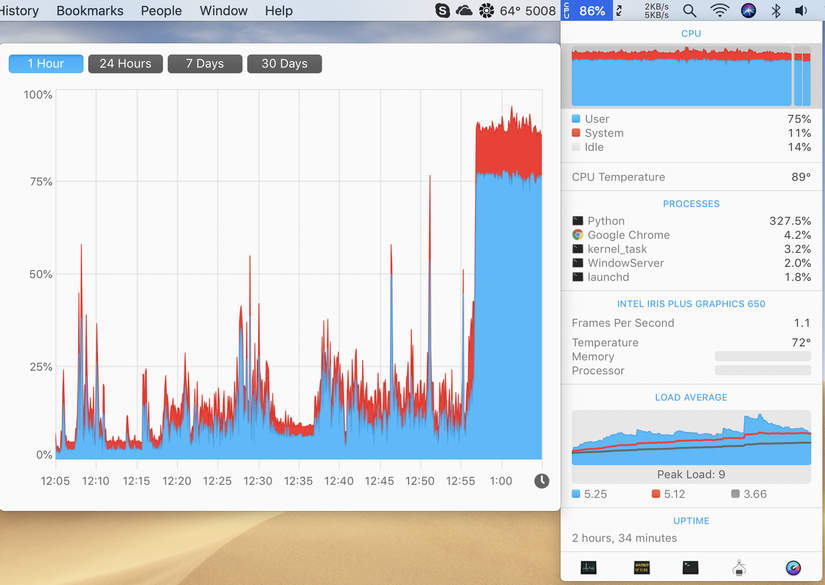Screen dimensions: 825x585
Task: Open Spotlight search magnifier icon
Action: click(689, 11)
